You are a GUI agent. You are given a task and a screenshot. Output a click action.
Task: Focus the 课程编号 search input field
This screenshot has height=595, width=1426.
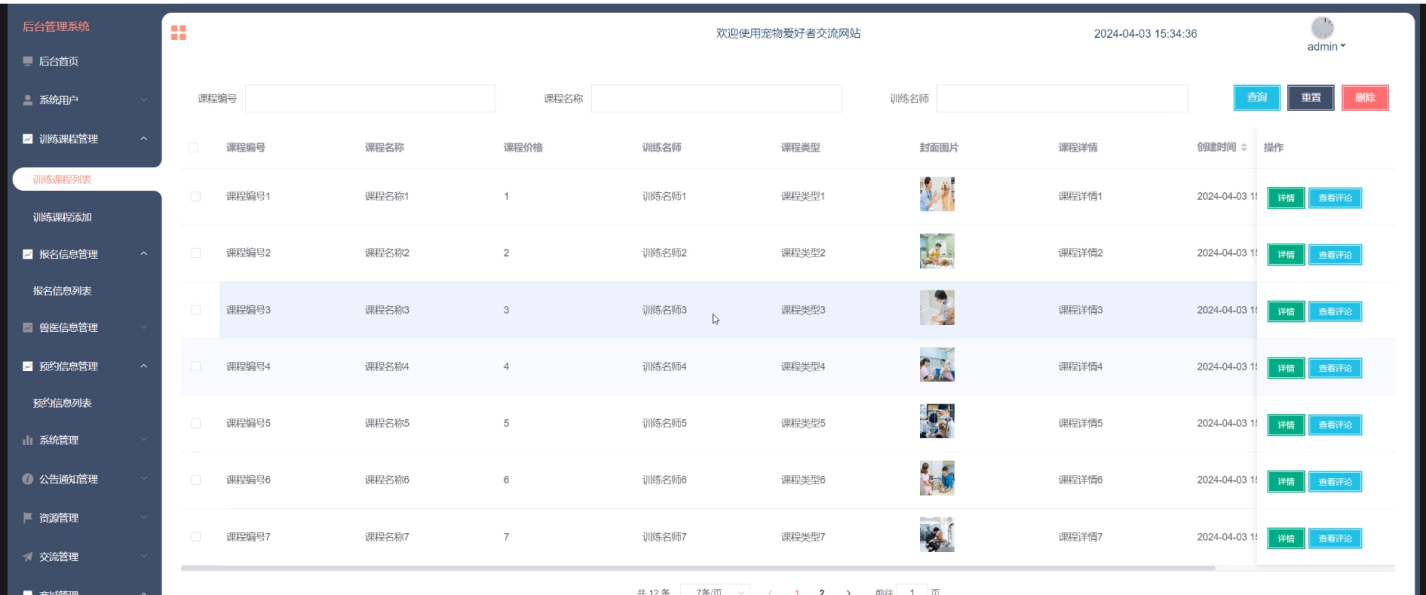tap(370, 98)
